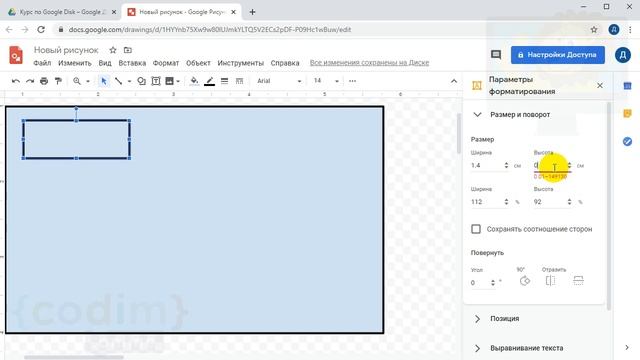640x360 pixels.
Task: Open border dash style icon
Action: pos(239,81)
